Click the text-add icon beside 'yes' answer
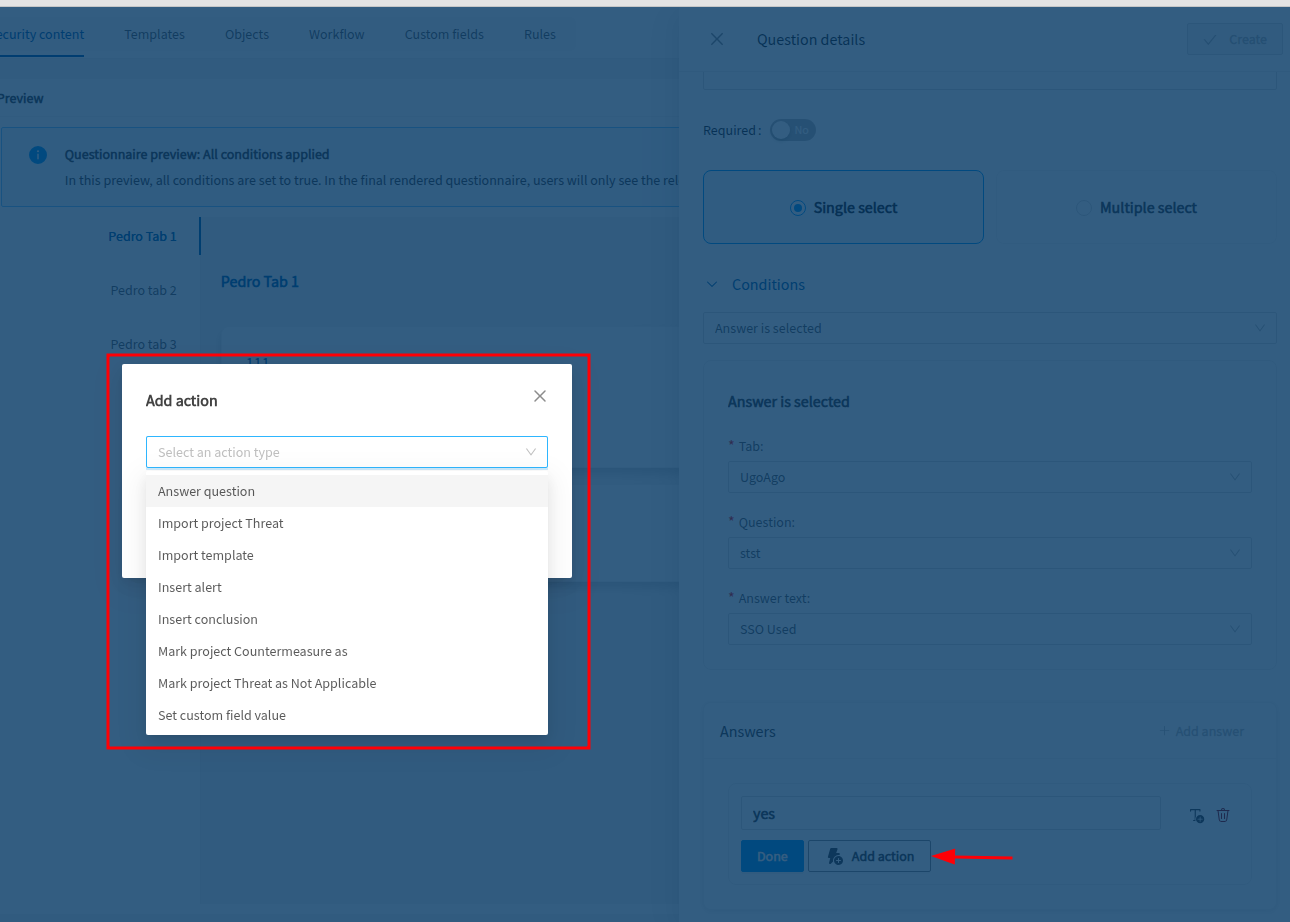Screen dimensions: 1290x922 click(1197, 815)
